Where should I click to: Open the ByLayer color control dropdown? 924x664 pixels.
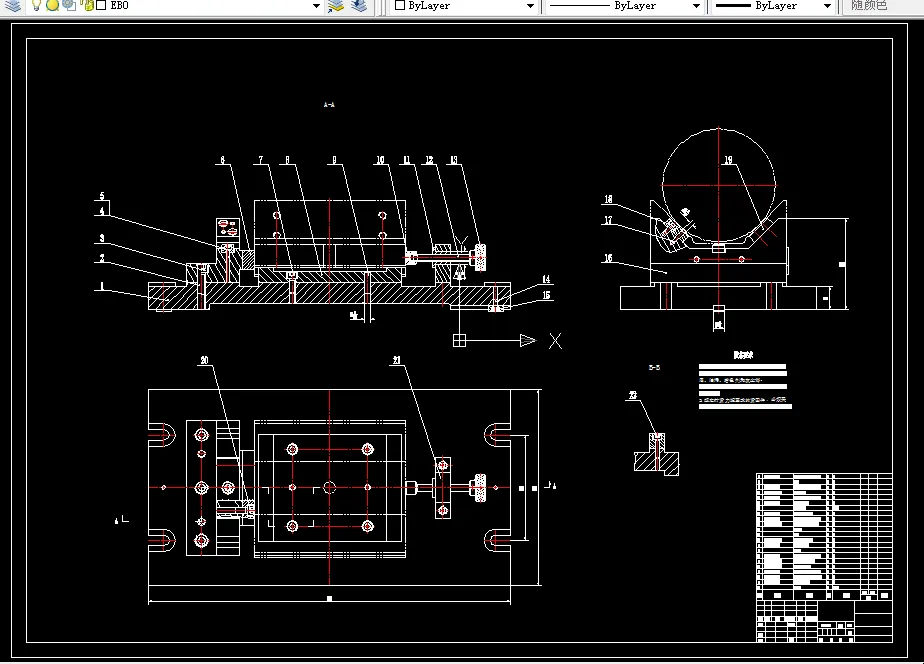coord(530,6)
